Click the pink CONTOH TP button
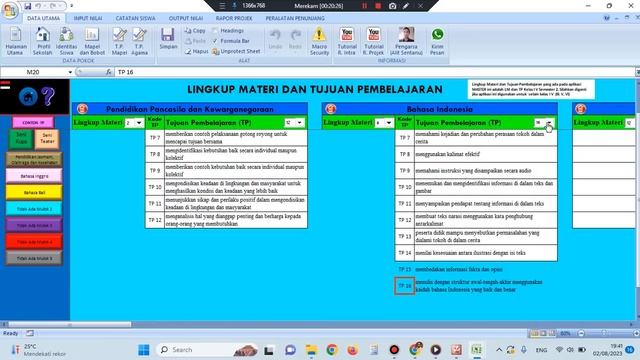640x360 pixels. click(33, 122)
